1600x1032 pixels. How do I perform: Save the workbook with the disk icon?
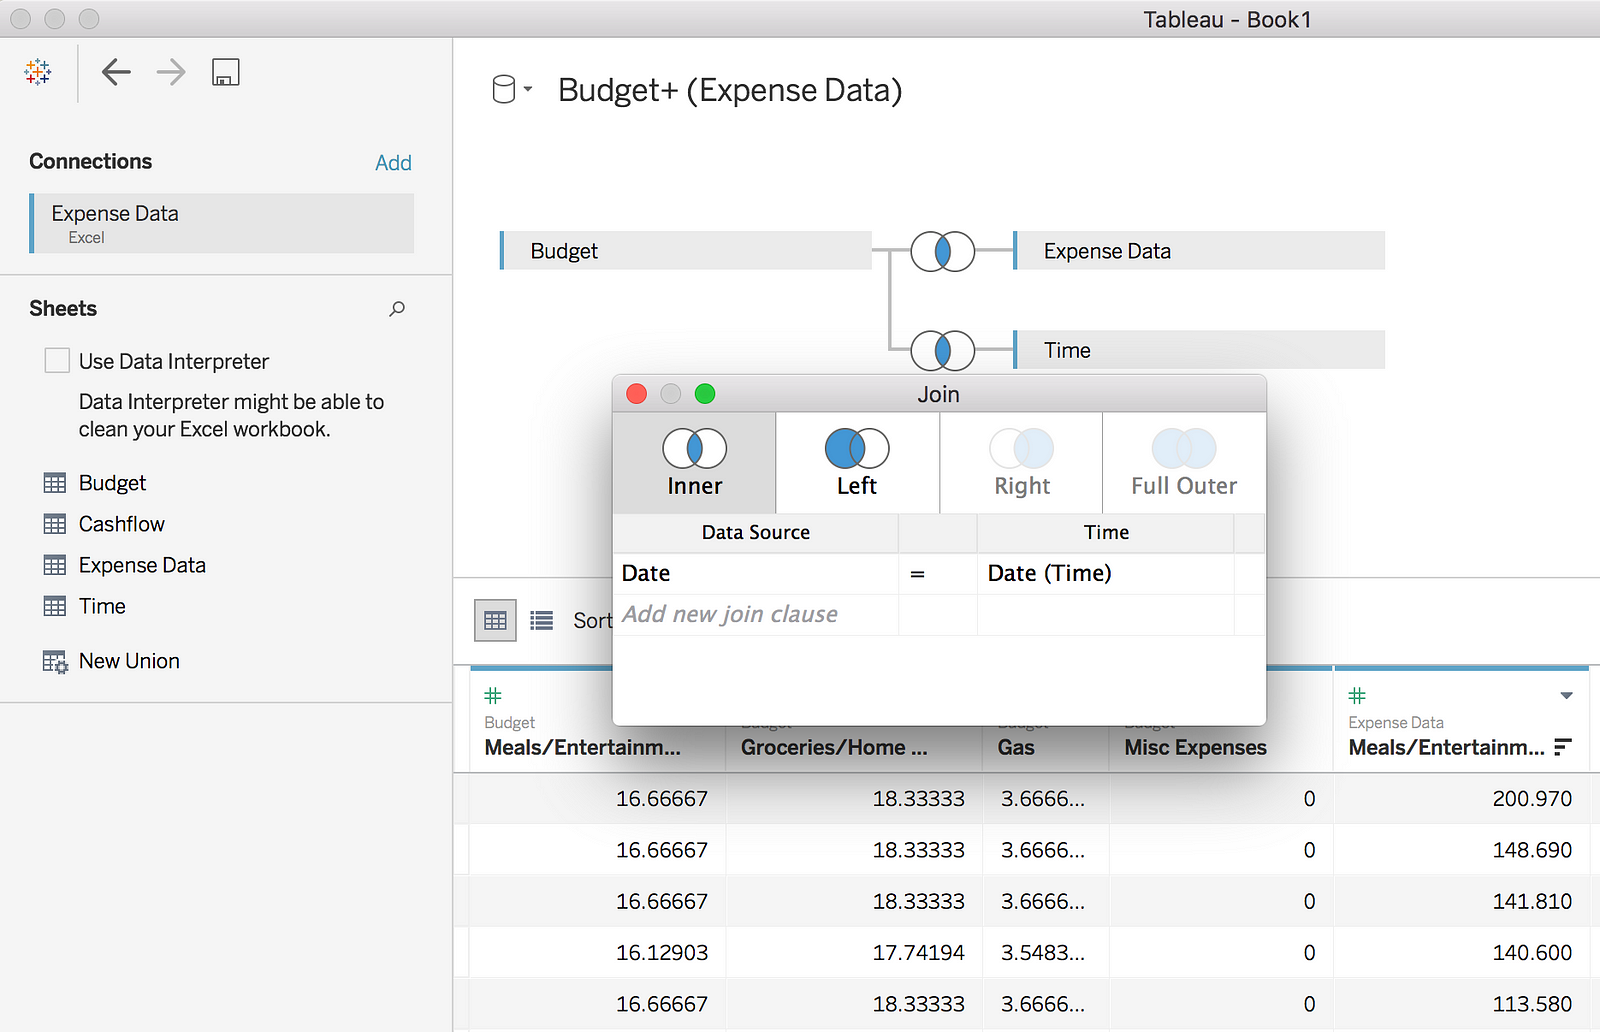tap(226, 72)
